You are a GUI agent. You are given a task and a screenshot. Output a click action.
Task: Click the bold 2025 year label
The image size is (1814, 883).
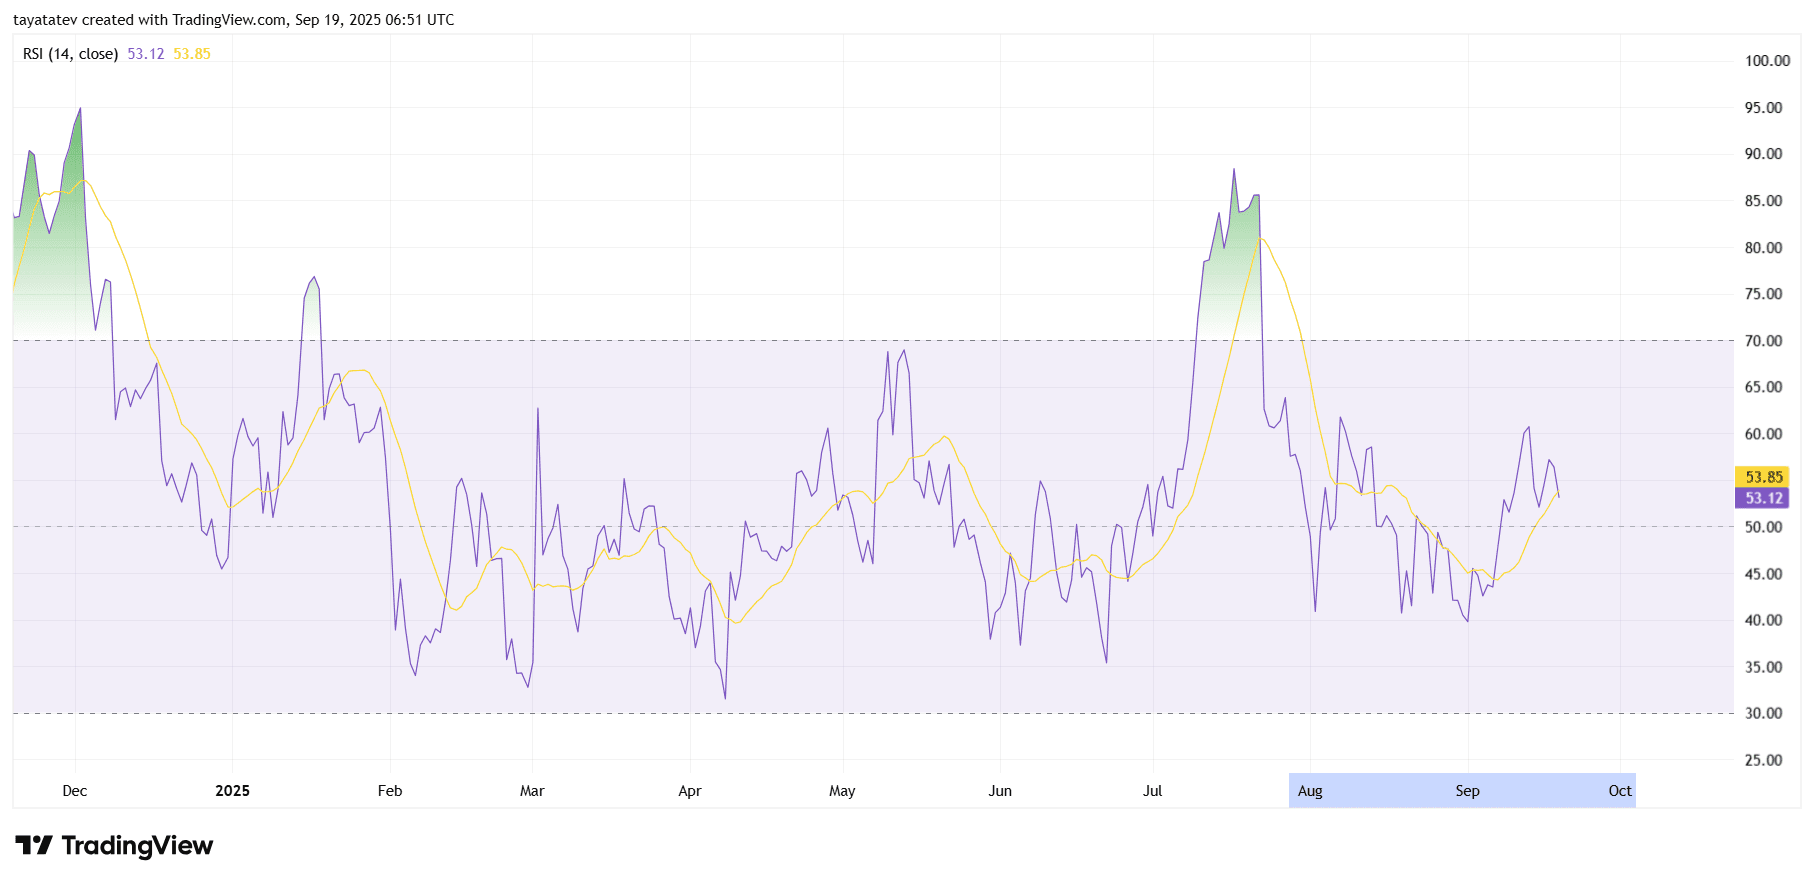point(232,791)
